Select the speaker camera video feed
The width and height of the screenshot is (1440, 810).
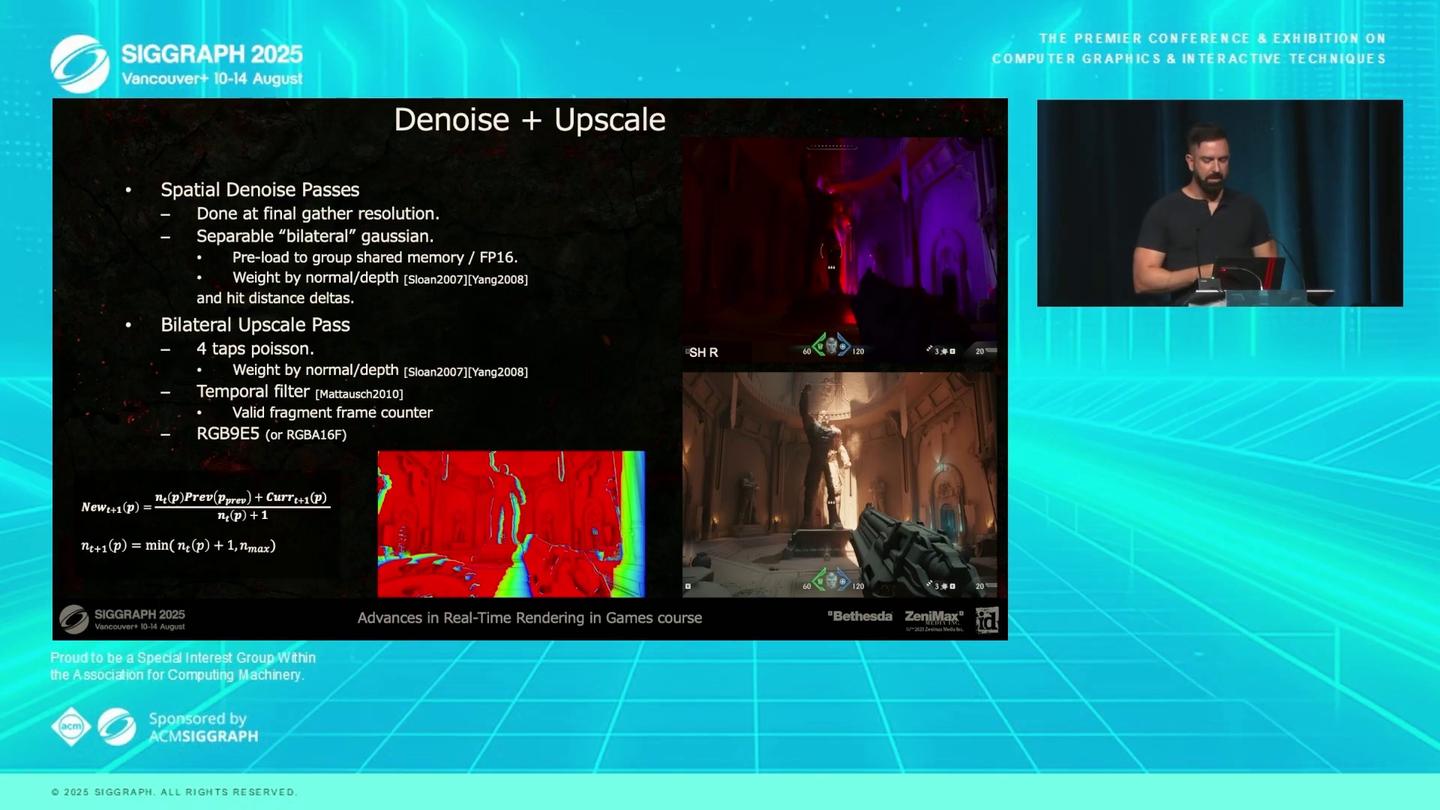[1219, 203]
